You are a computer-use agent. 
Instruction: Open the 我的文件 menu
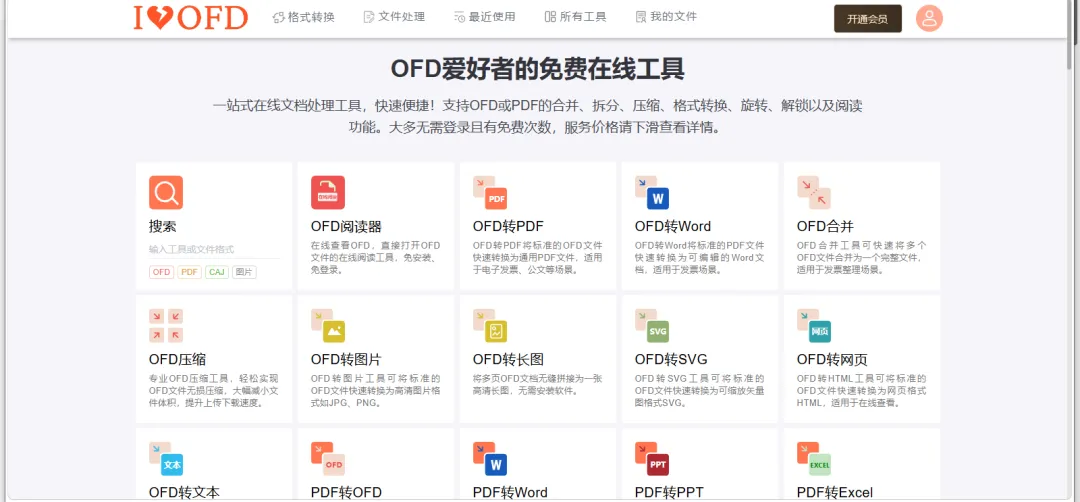tap(666, 17)
